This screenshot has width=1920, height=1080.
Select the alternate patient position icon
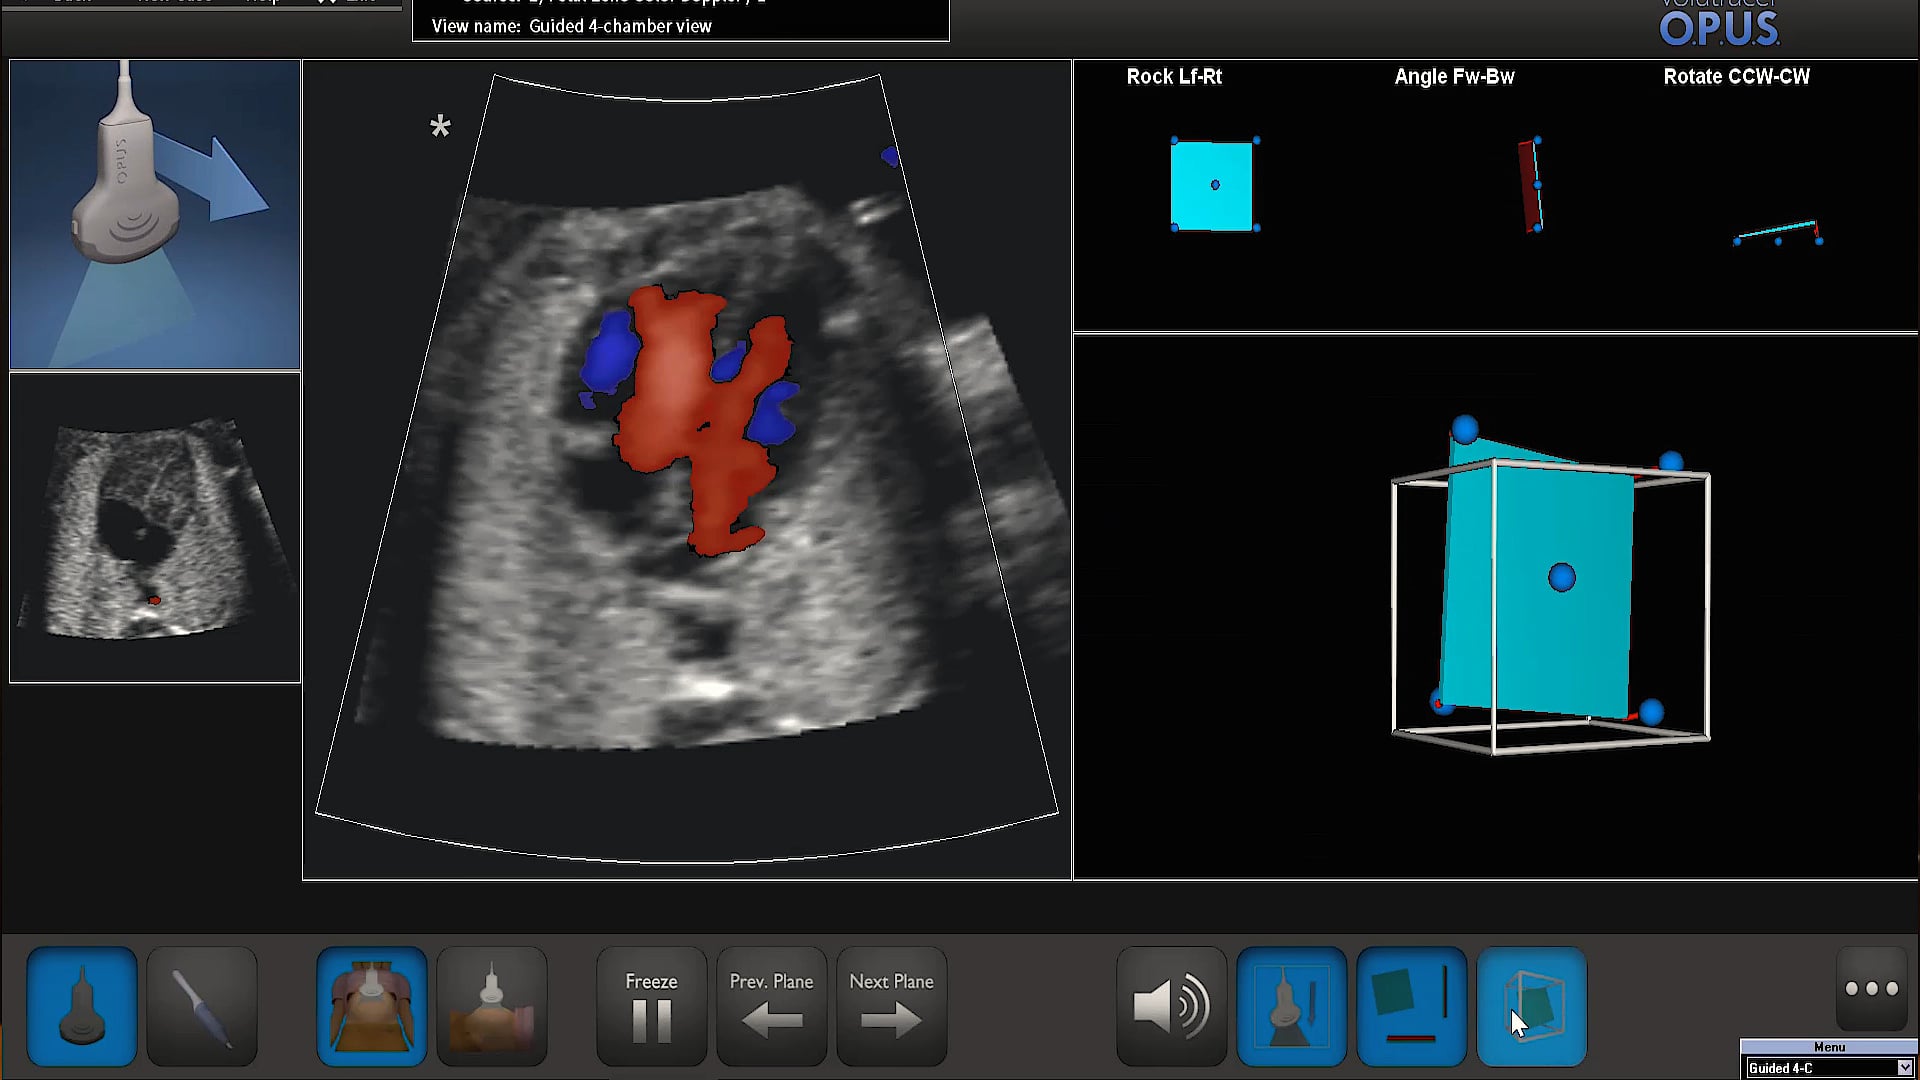point(492,1005)
